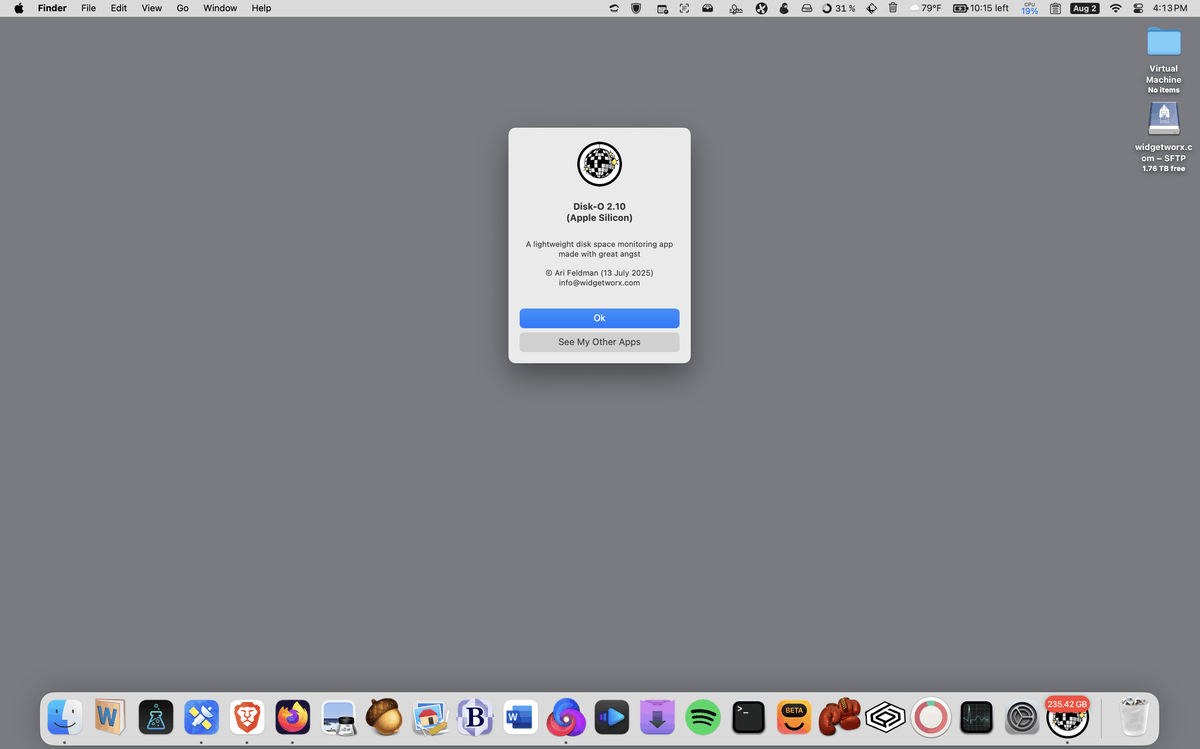The image size is (1200, 749).
Task: Open the flask icon app in the Dock
Action: pos(156,717)
